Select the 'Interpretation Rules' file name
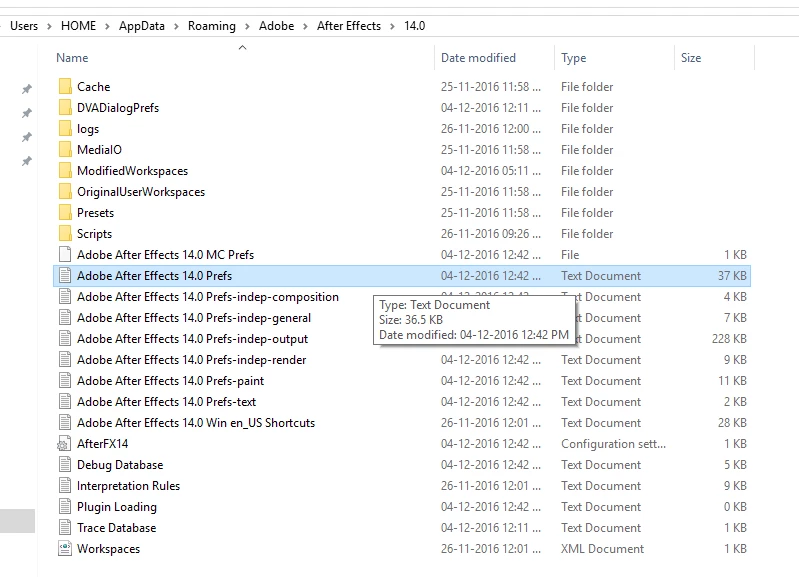 tap(128, 486)
